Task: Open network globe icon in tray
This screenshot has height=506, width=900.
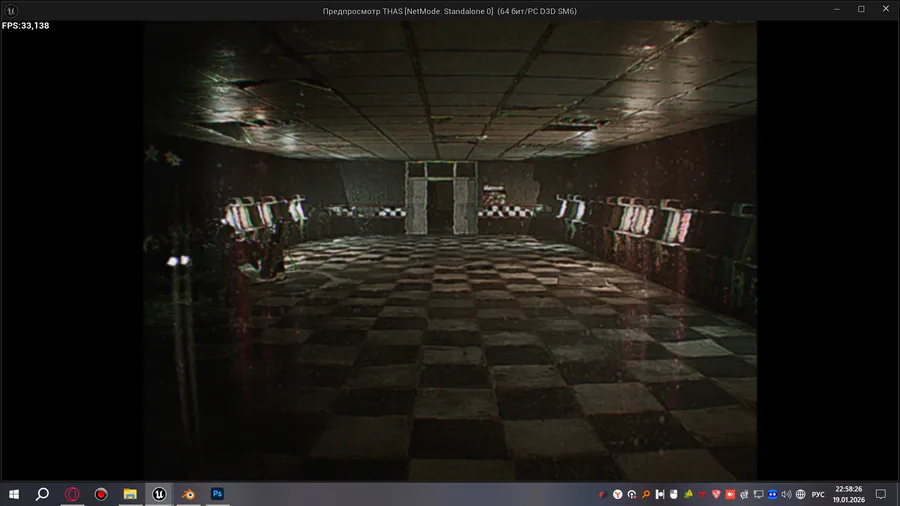Action: pyautogui.click(x=801, y=494)
